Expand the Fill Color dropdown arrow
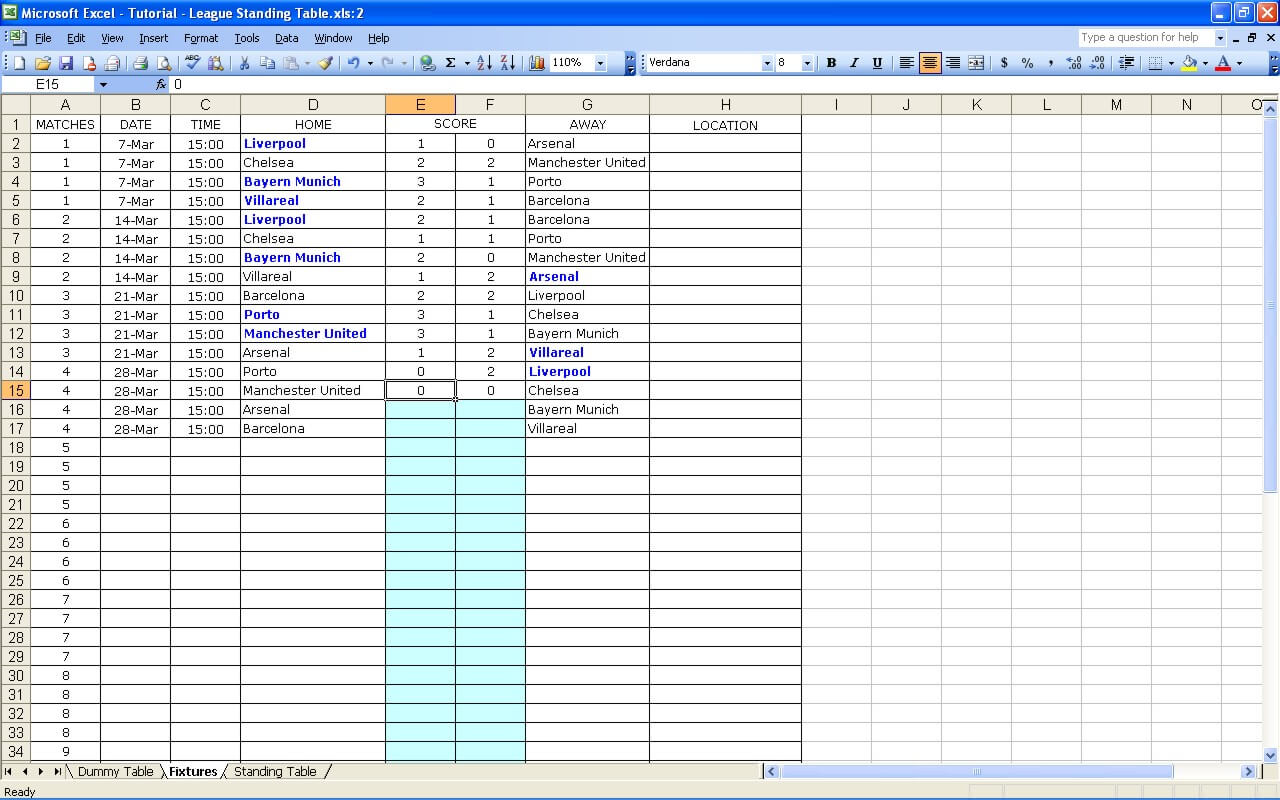 coord(1205,63)
